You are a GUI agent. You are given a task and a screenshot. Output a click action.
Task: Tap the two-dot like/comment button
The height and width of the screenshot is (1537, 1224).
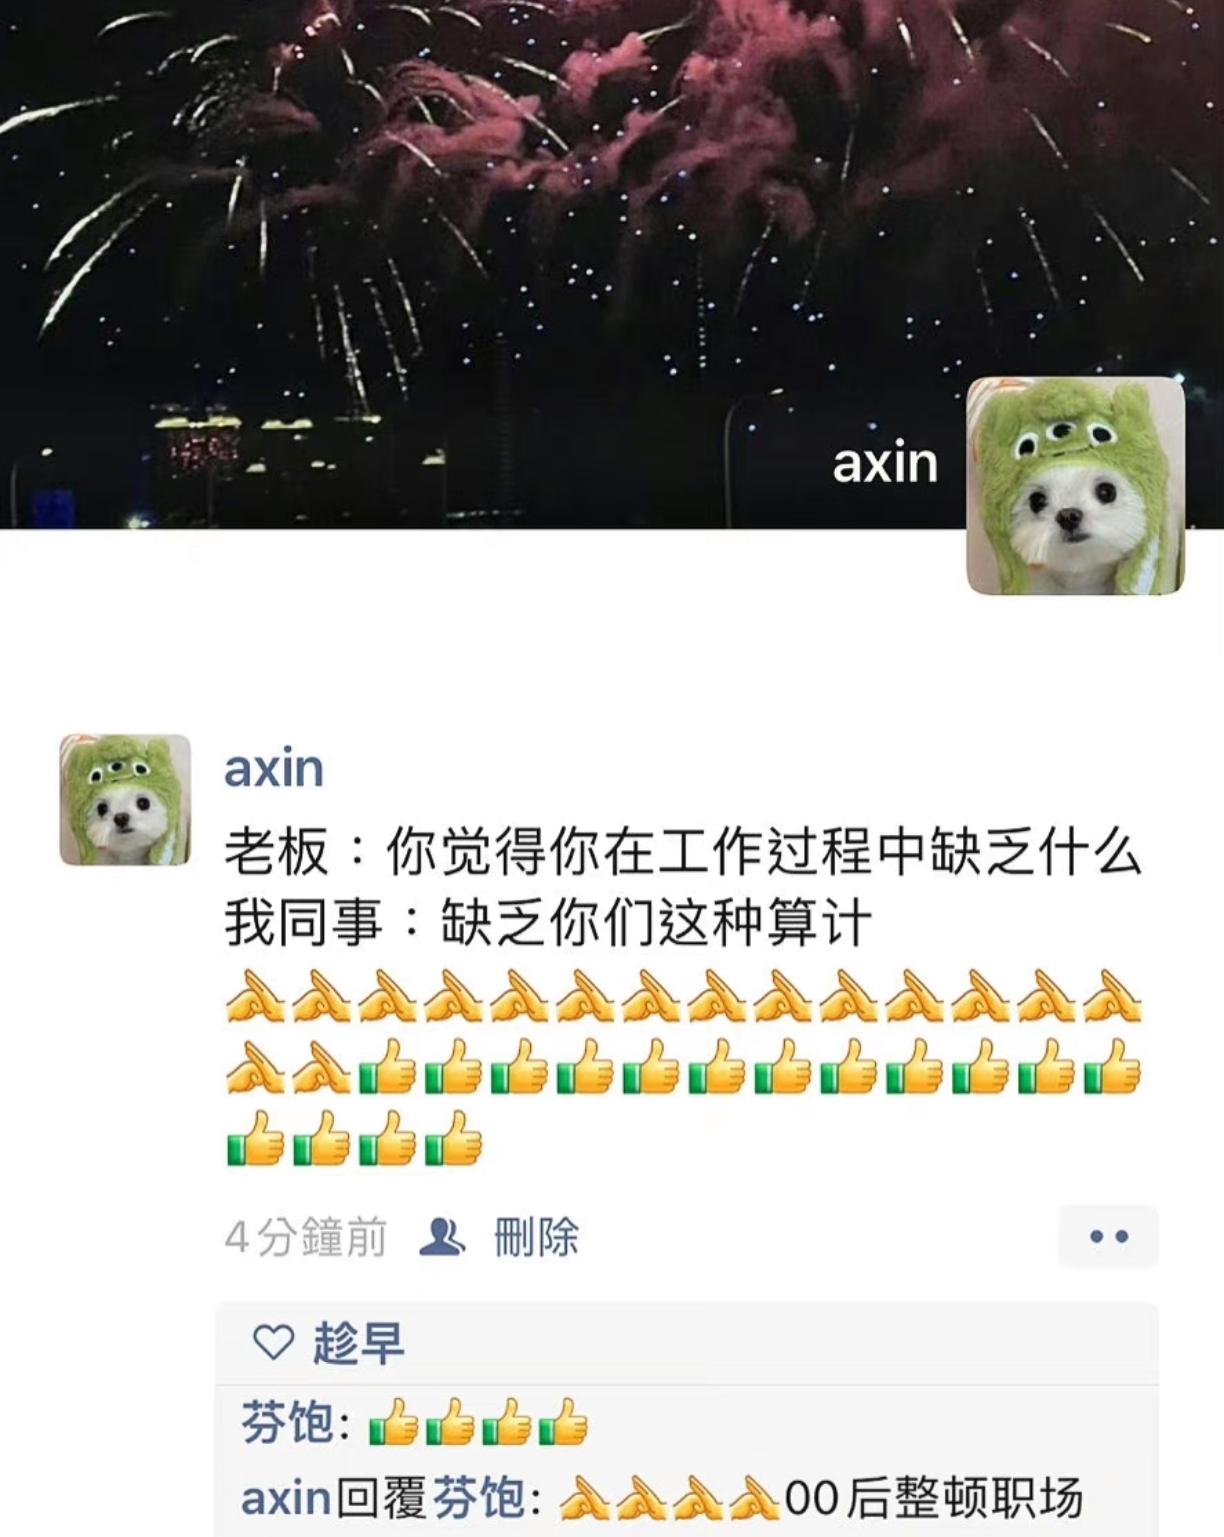pyautogui.click(x=1108, y=1237)
